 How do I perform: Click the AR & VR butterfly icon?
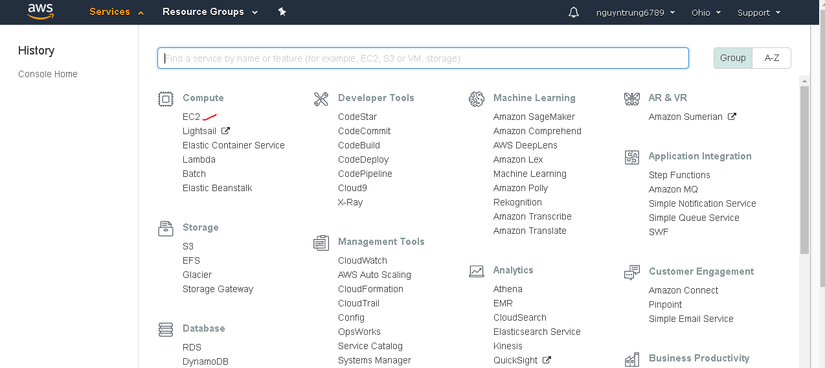click(631, 99)
